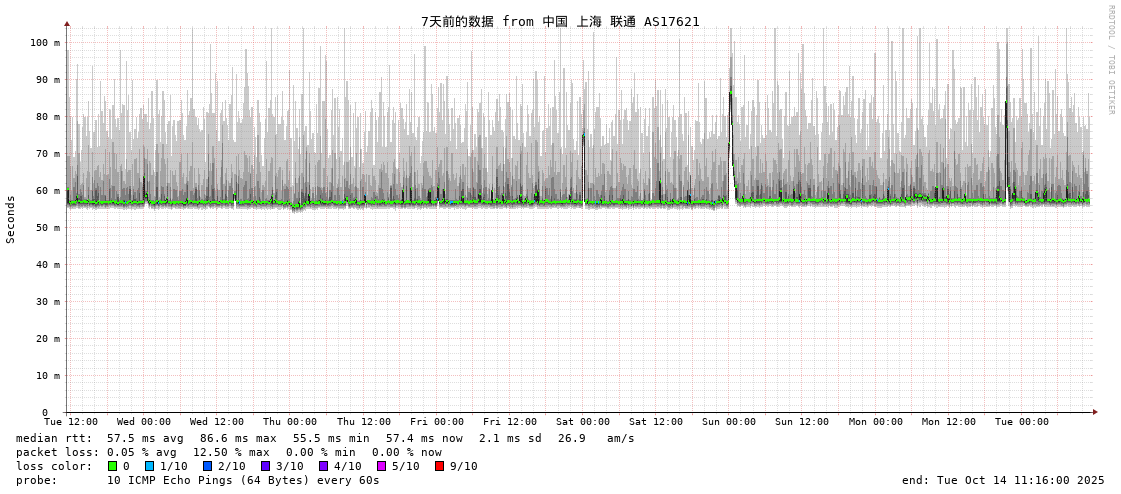
Task: Click the cyan 1/10 loss swatch
Action: [x=149, y=466]
